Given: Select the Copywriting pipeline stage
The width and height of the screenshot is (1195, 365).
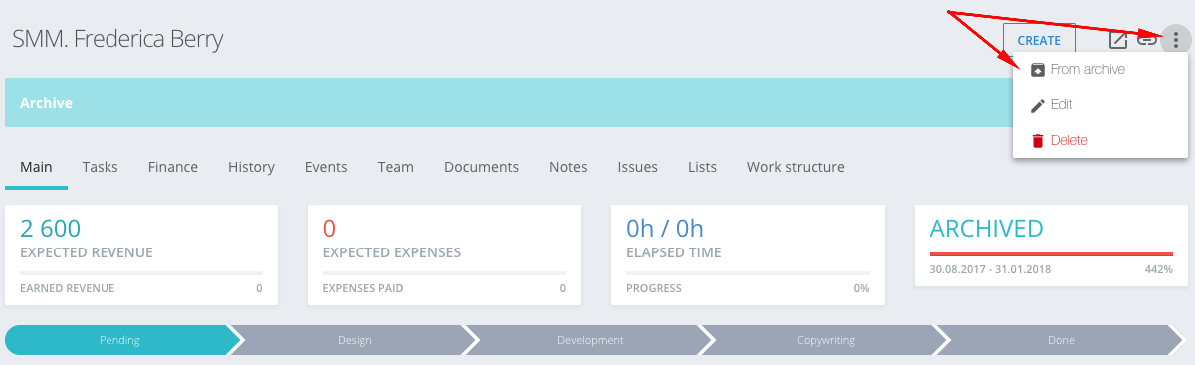Looking at the screenshot, I should point(825,340).
